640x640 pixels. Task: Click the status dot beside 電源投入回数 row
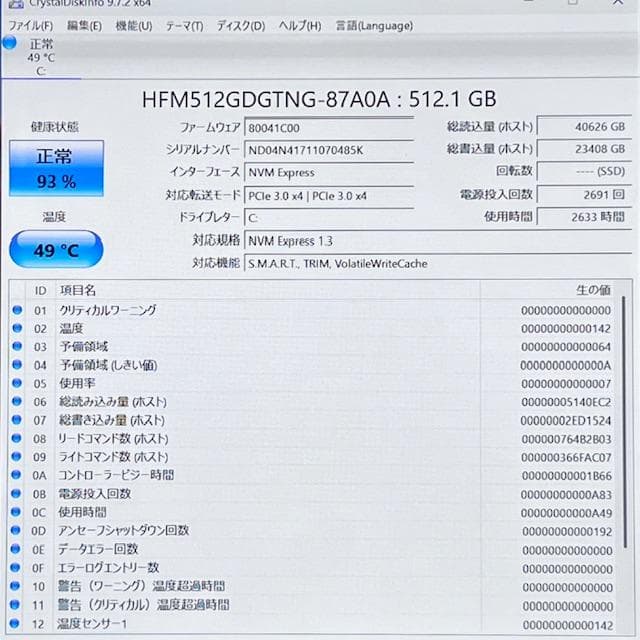click(x=16, y=493)
